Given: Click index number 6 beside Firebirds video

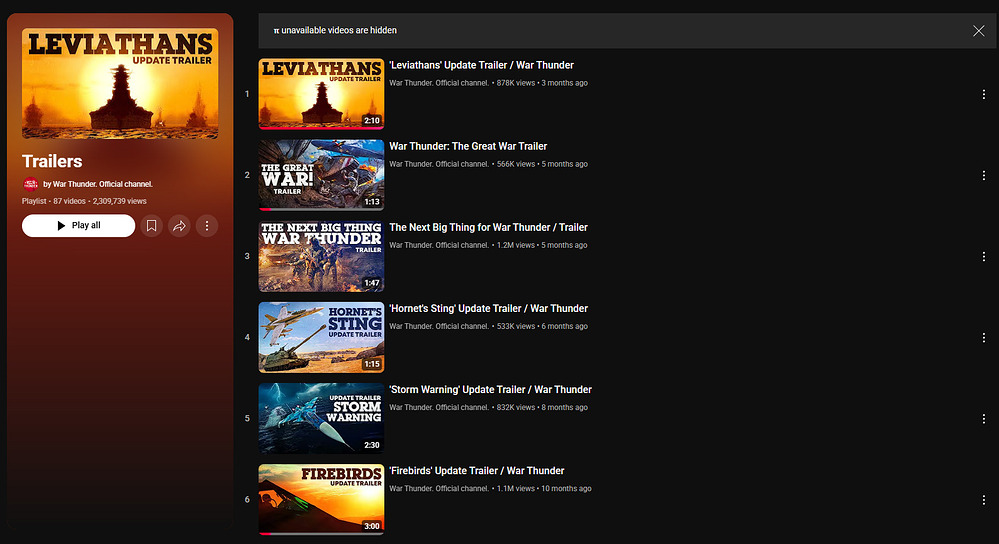Looking at the screenshot, I should point(247,499).
